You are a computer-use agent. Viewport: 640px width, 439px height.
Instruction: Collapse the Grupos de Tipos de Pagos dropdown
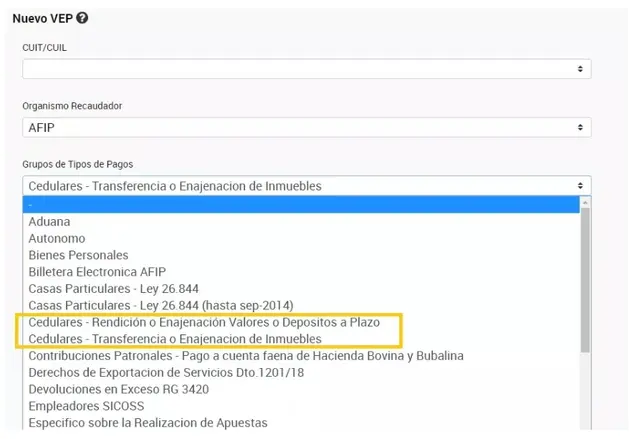(x=307, y=186)
